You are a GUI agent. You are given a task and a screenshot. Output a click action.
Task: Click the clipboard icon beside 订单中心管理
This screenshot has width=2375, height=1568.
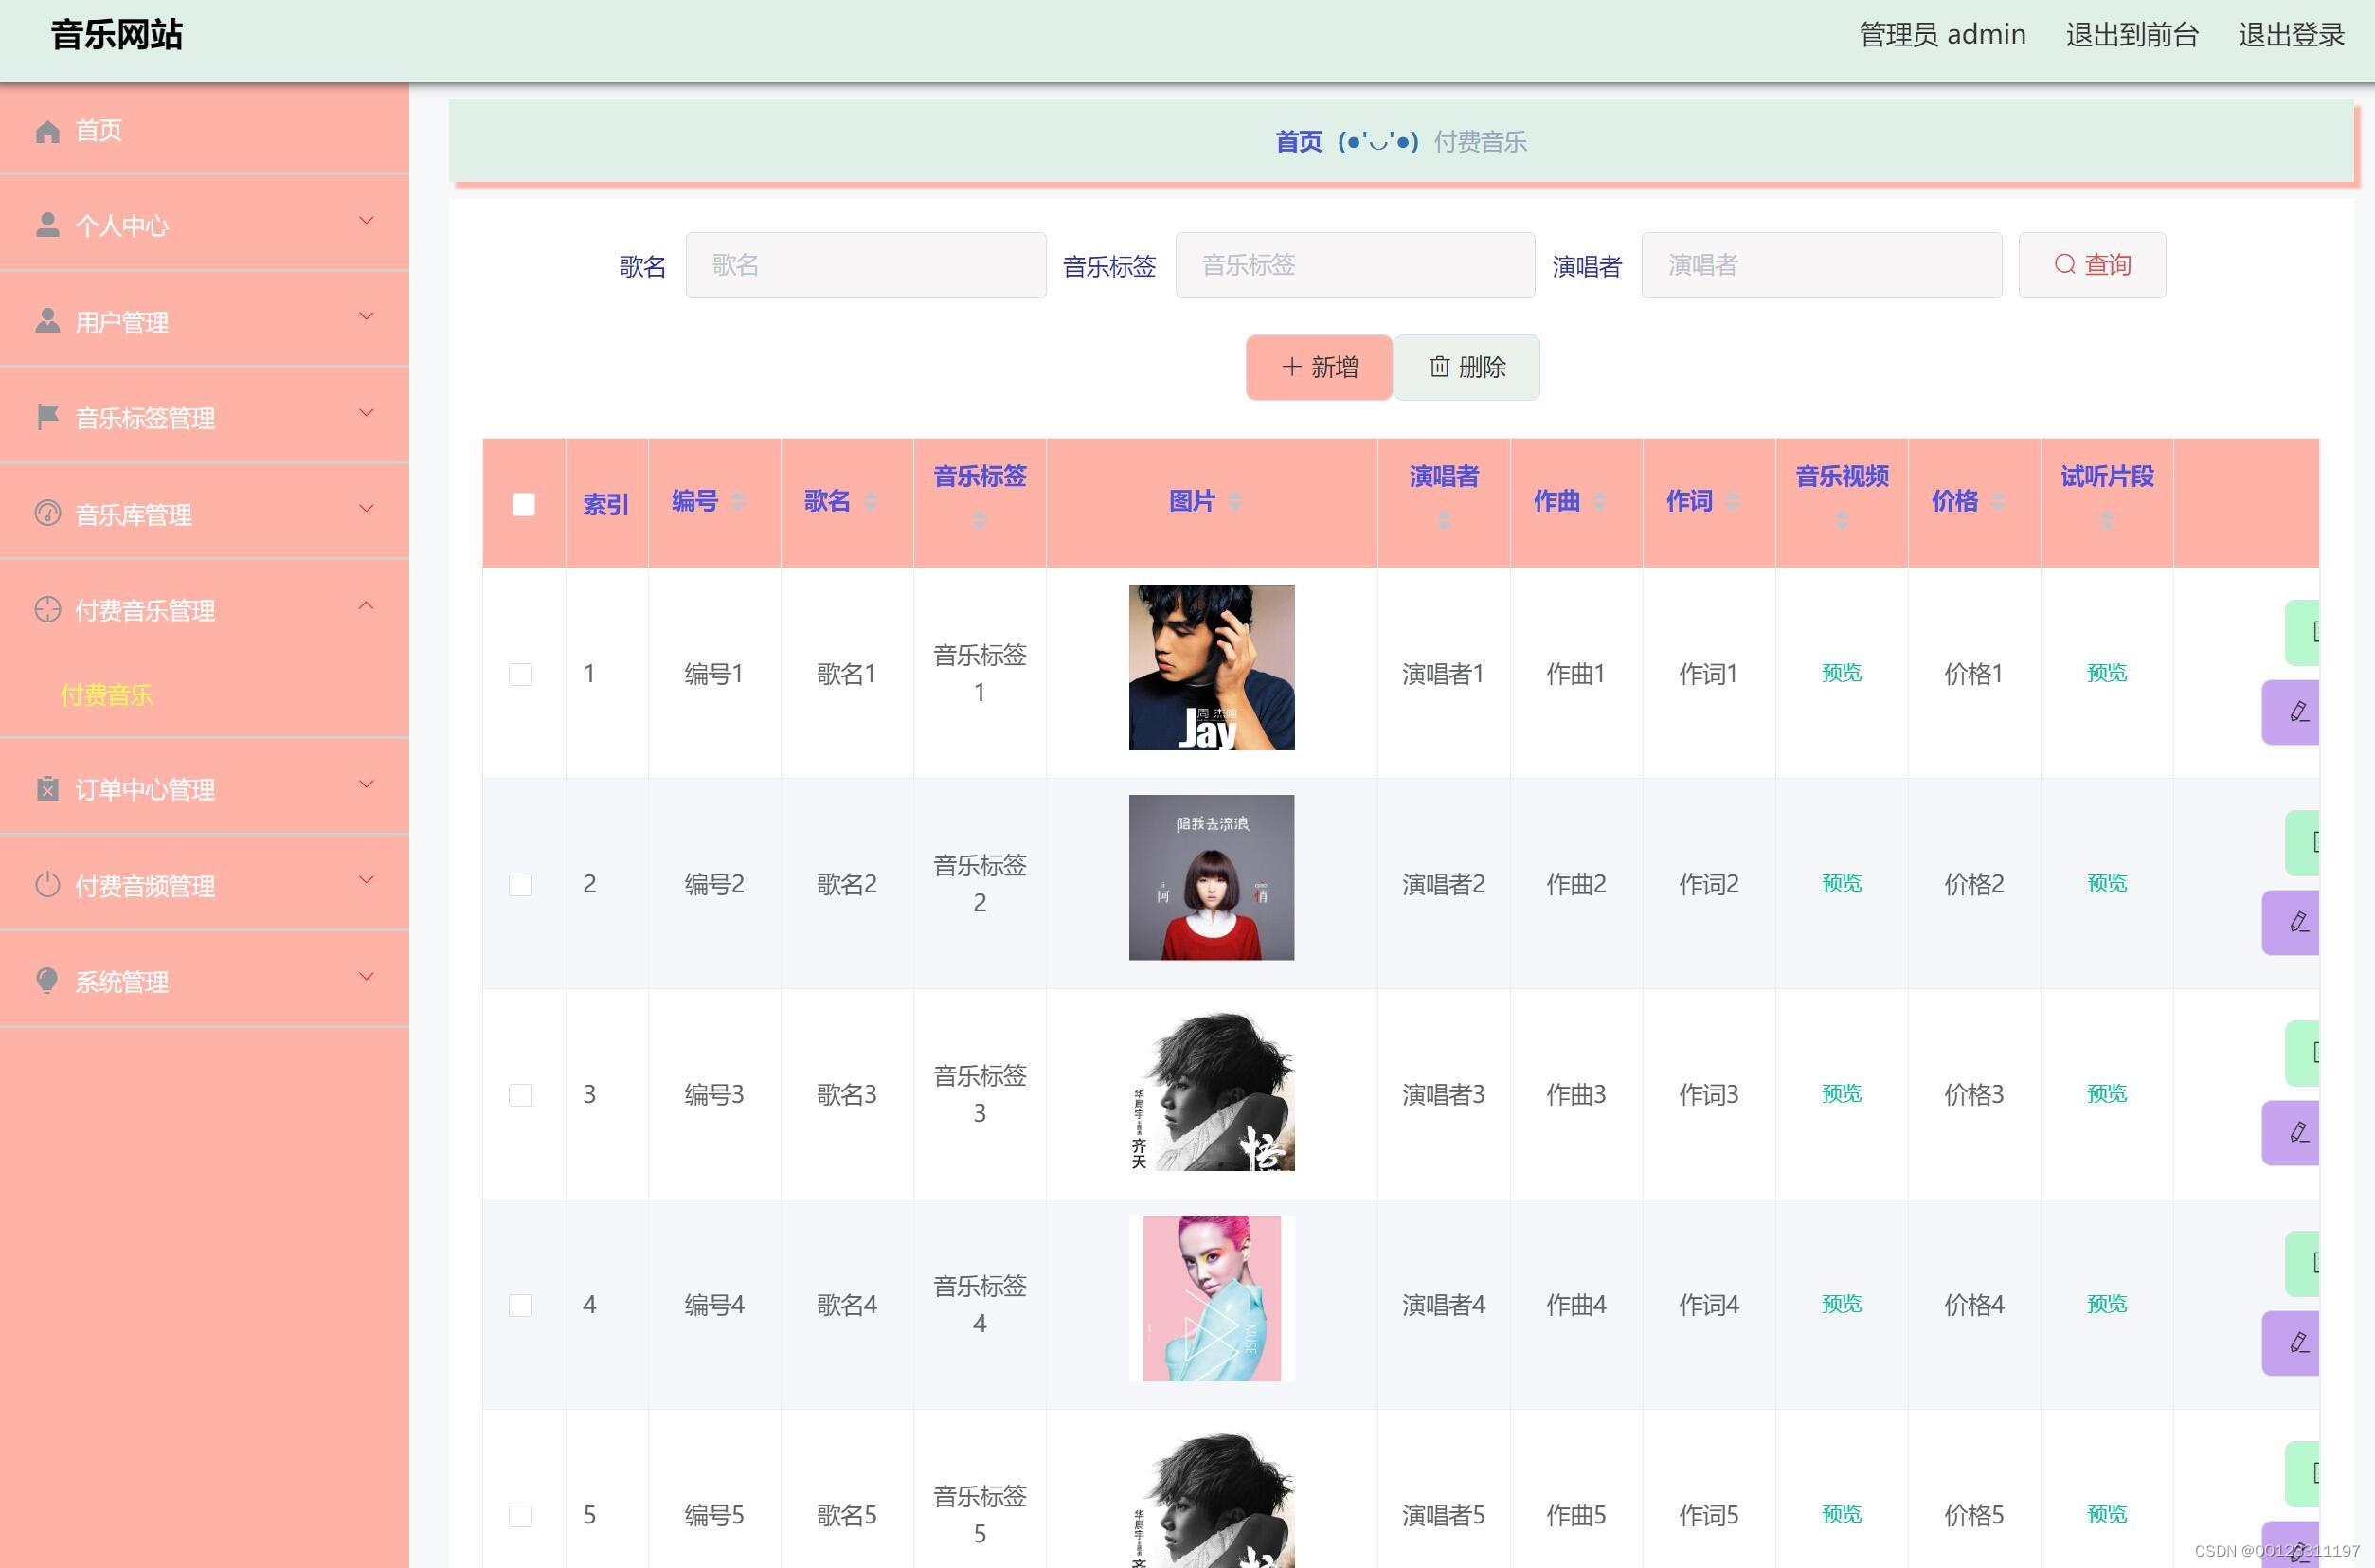(x=47, y=789)
